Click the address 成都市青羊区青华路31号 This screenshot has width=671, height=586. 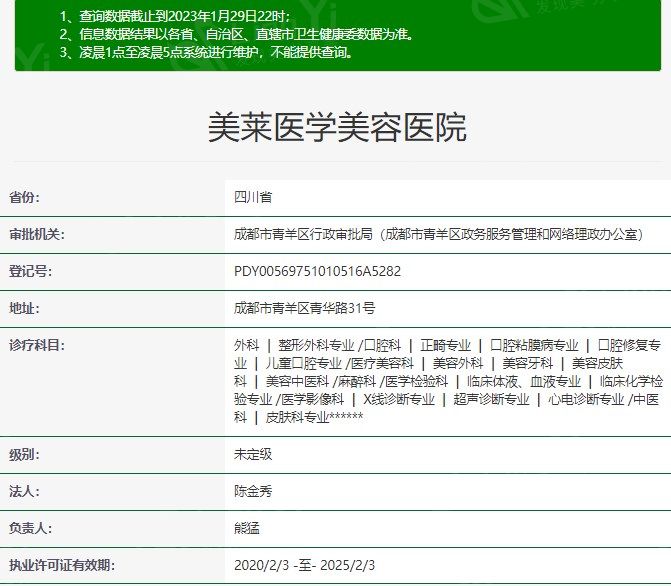click(x=304, y=308)
